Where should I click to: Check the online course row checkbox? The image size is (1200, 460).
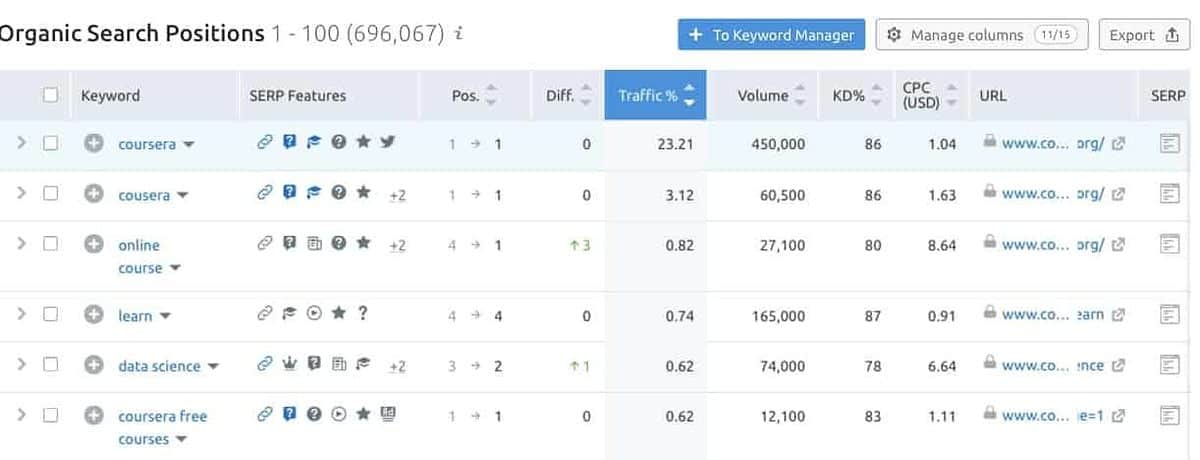click(x=50, y=244)
